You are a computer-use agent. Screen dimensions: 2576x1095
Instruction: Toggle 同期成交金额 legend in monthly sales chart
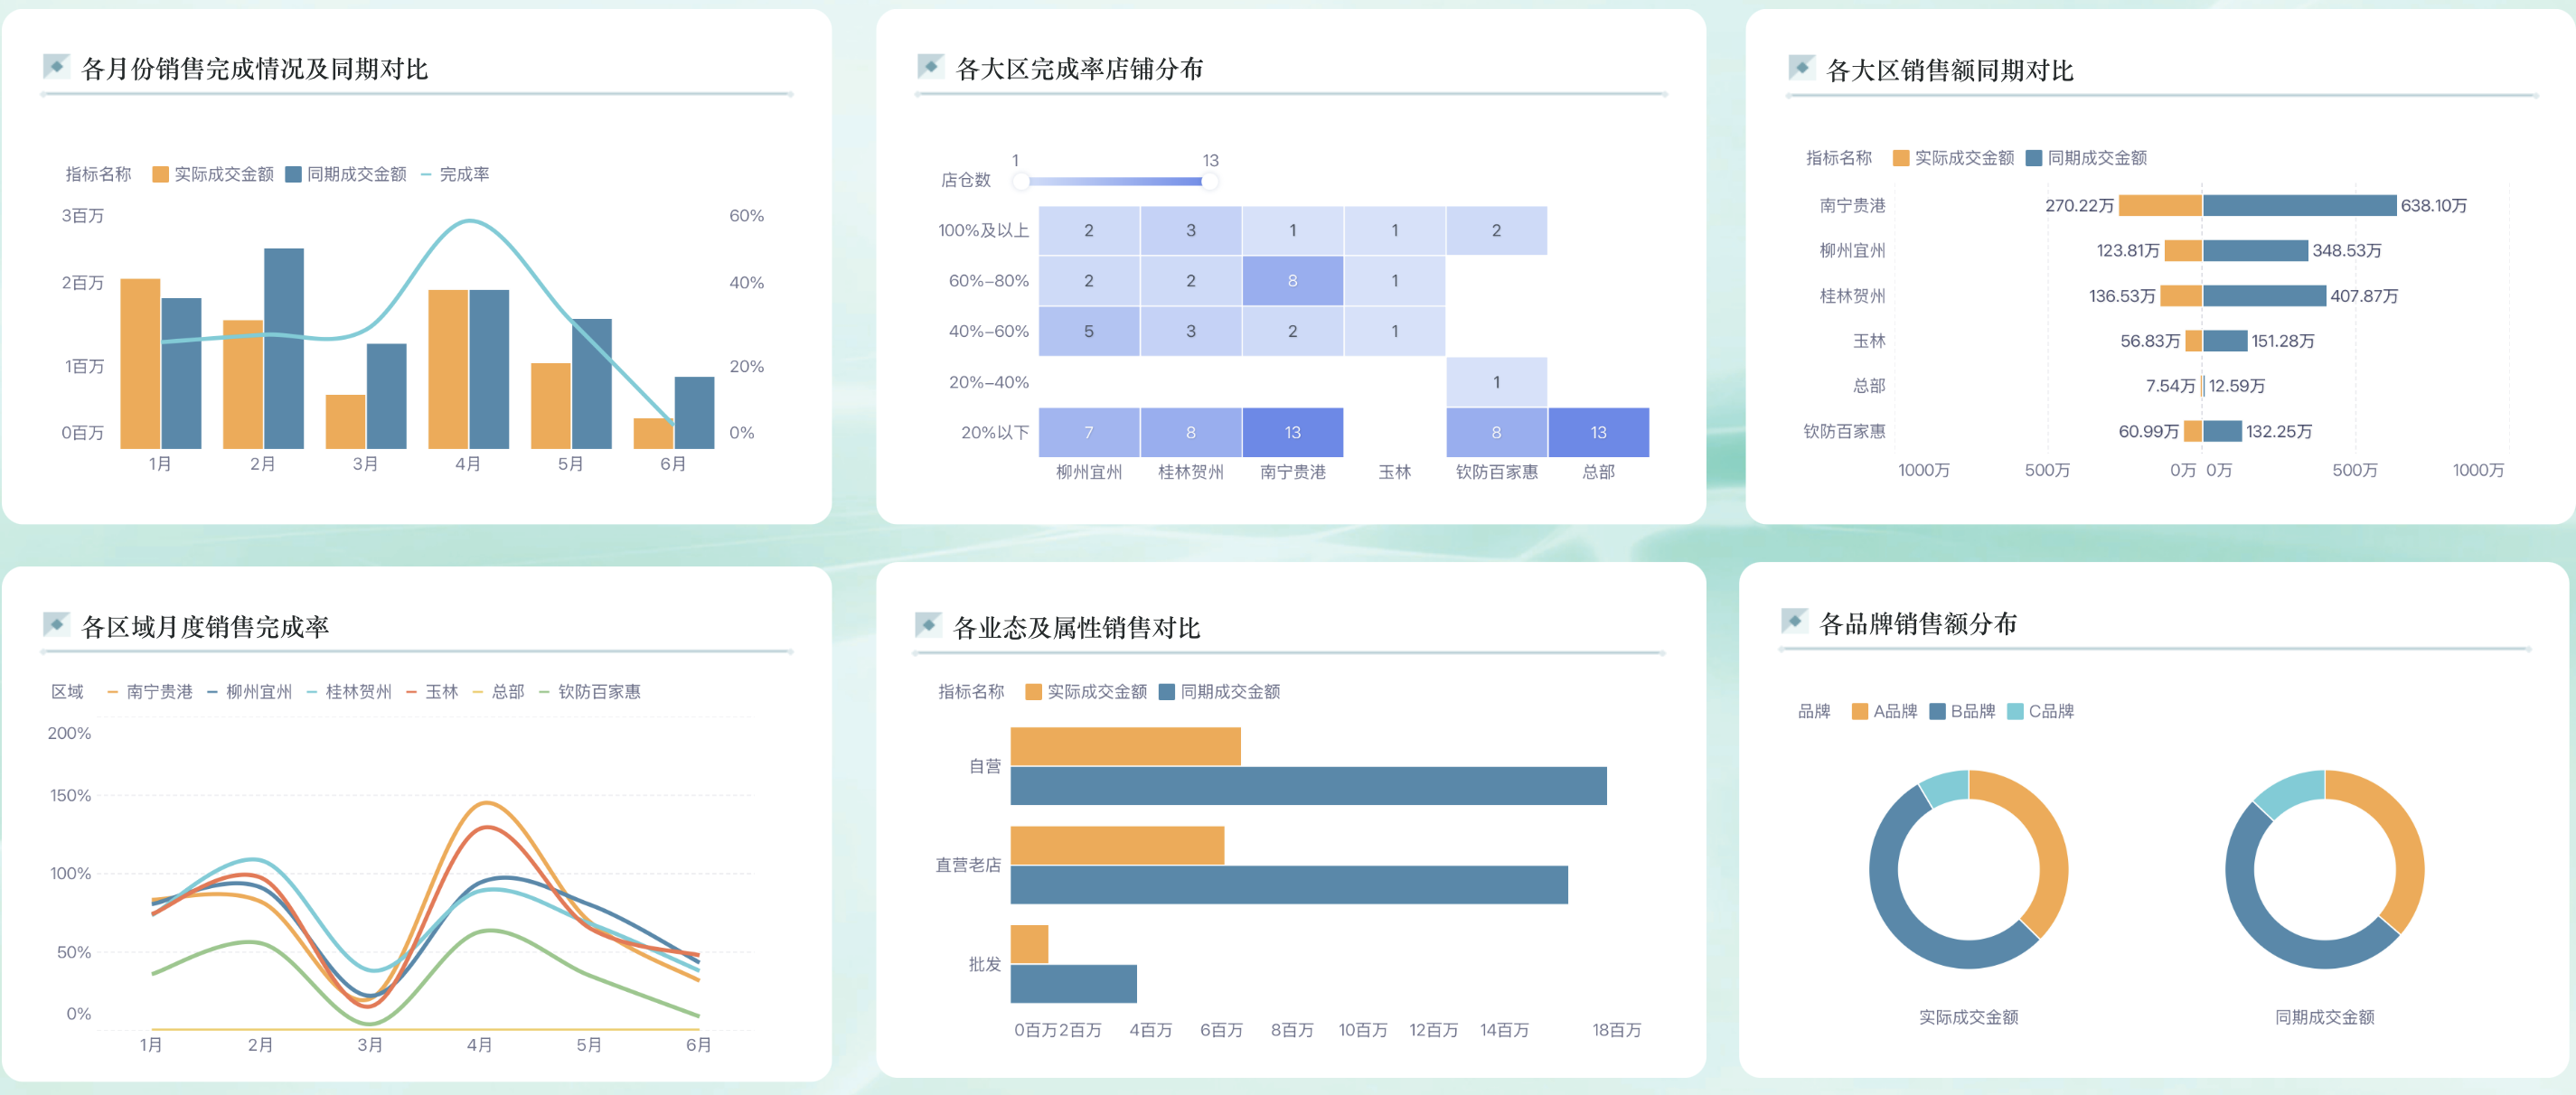[x=292, y=173]
